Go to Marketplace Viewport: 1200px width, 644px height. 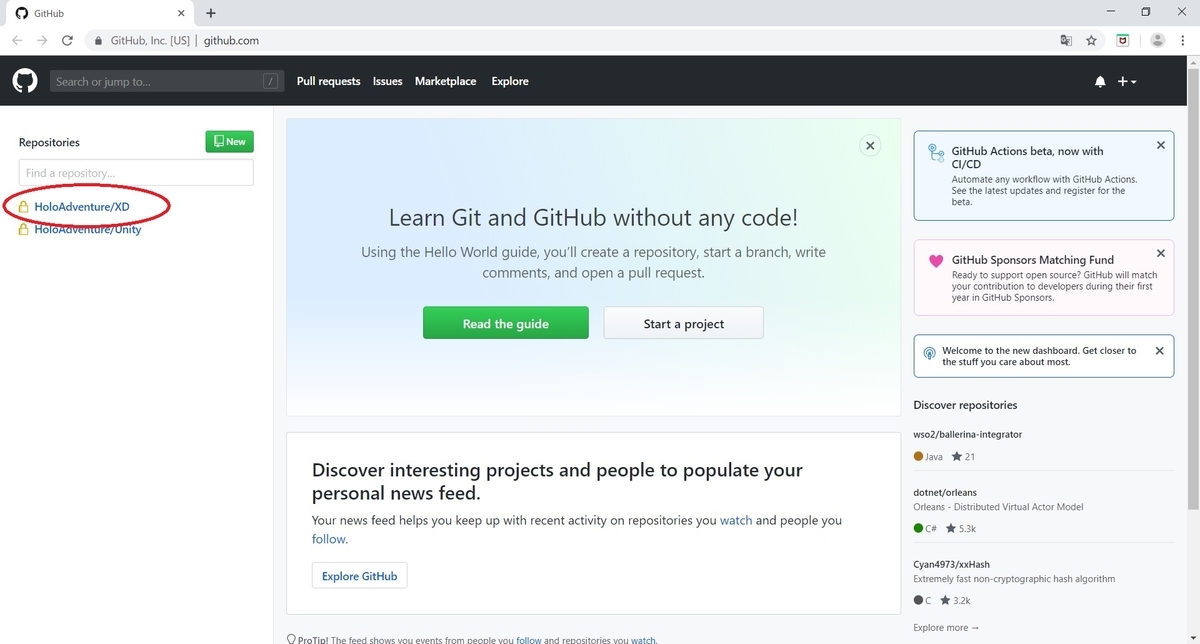point(446,82)
